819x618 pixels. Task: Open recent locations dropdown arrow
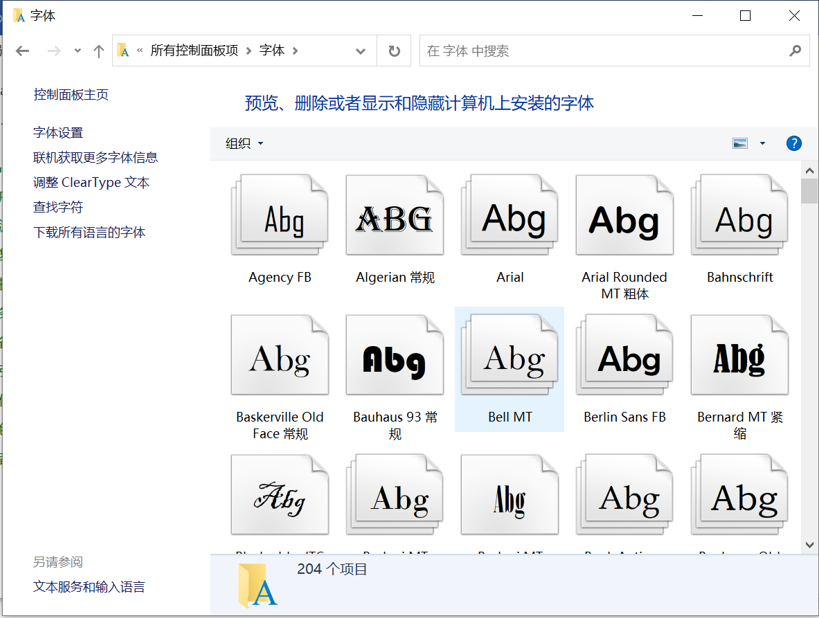[x=78, y=51]
